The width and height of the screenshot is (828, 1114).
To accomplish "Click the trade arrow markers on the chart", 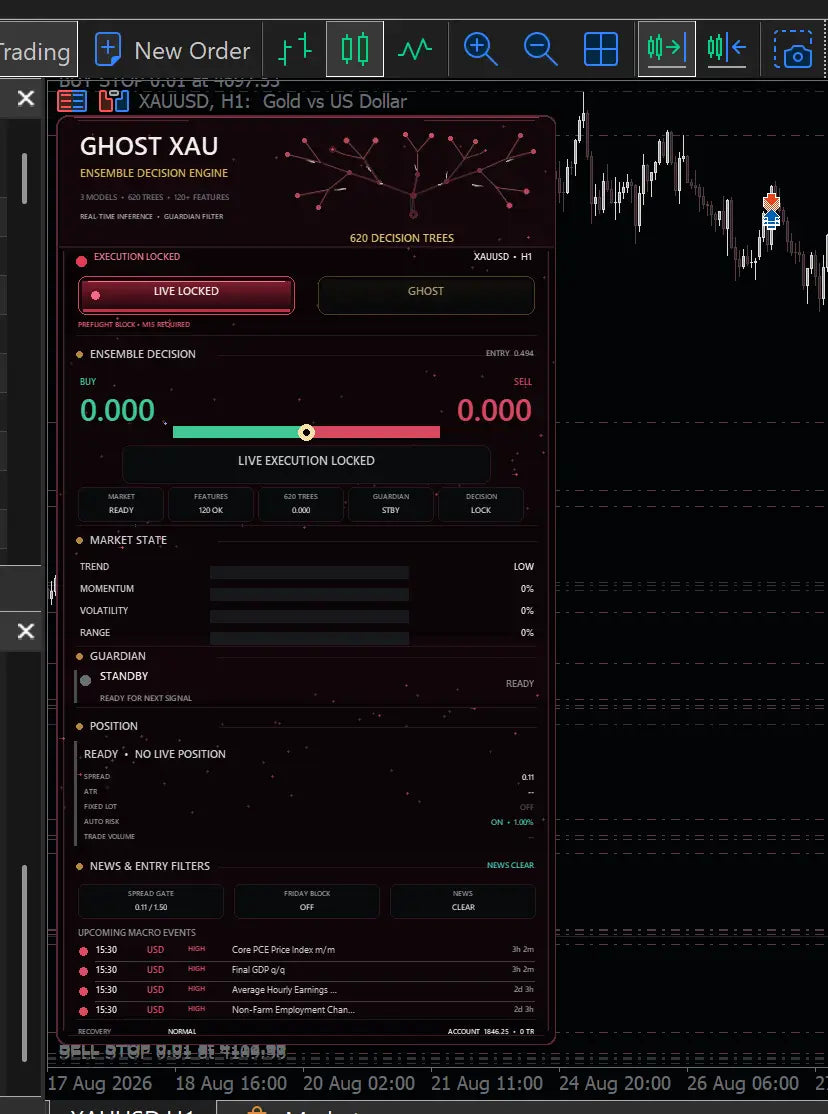I will pos(772,211).
